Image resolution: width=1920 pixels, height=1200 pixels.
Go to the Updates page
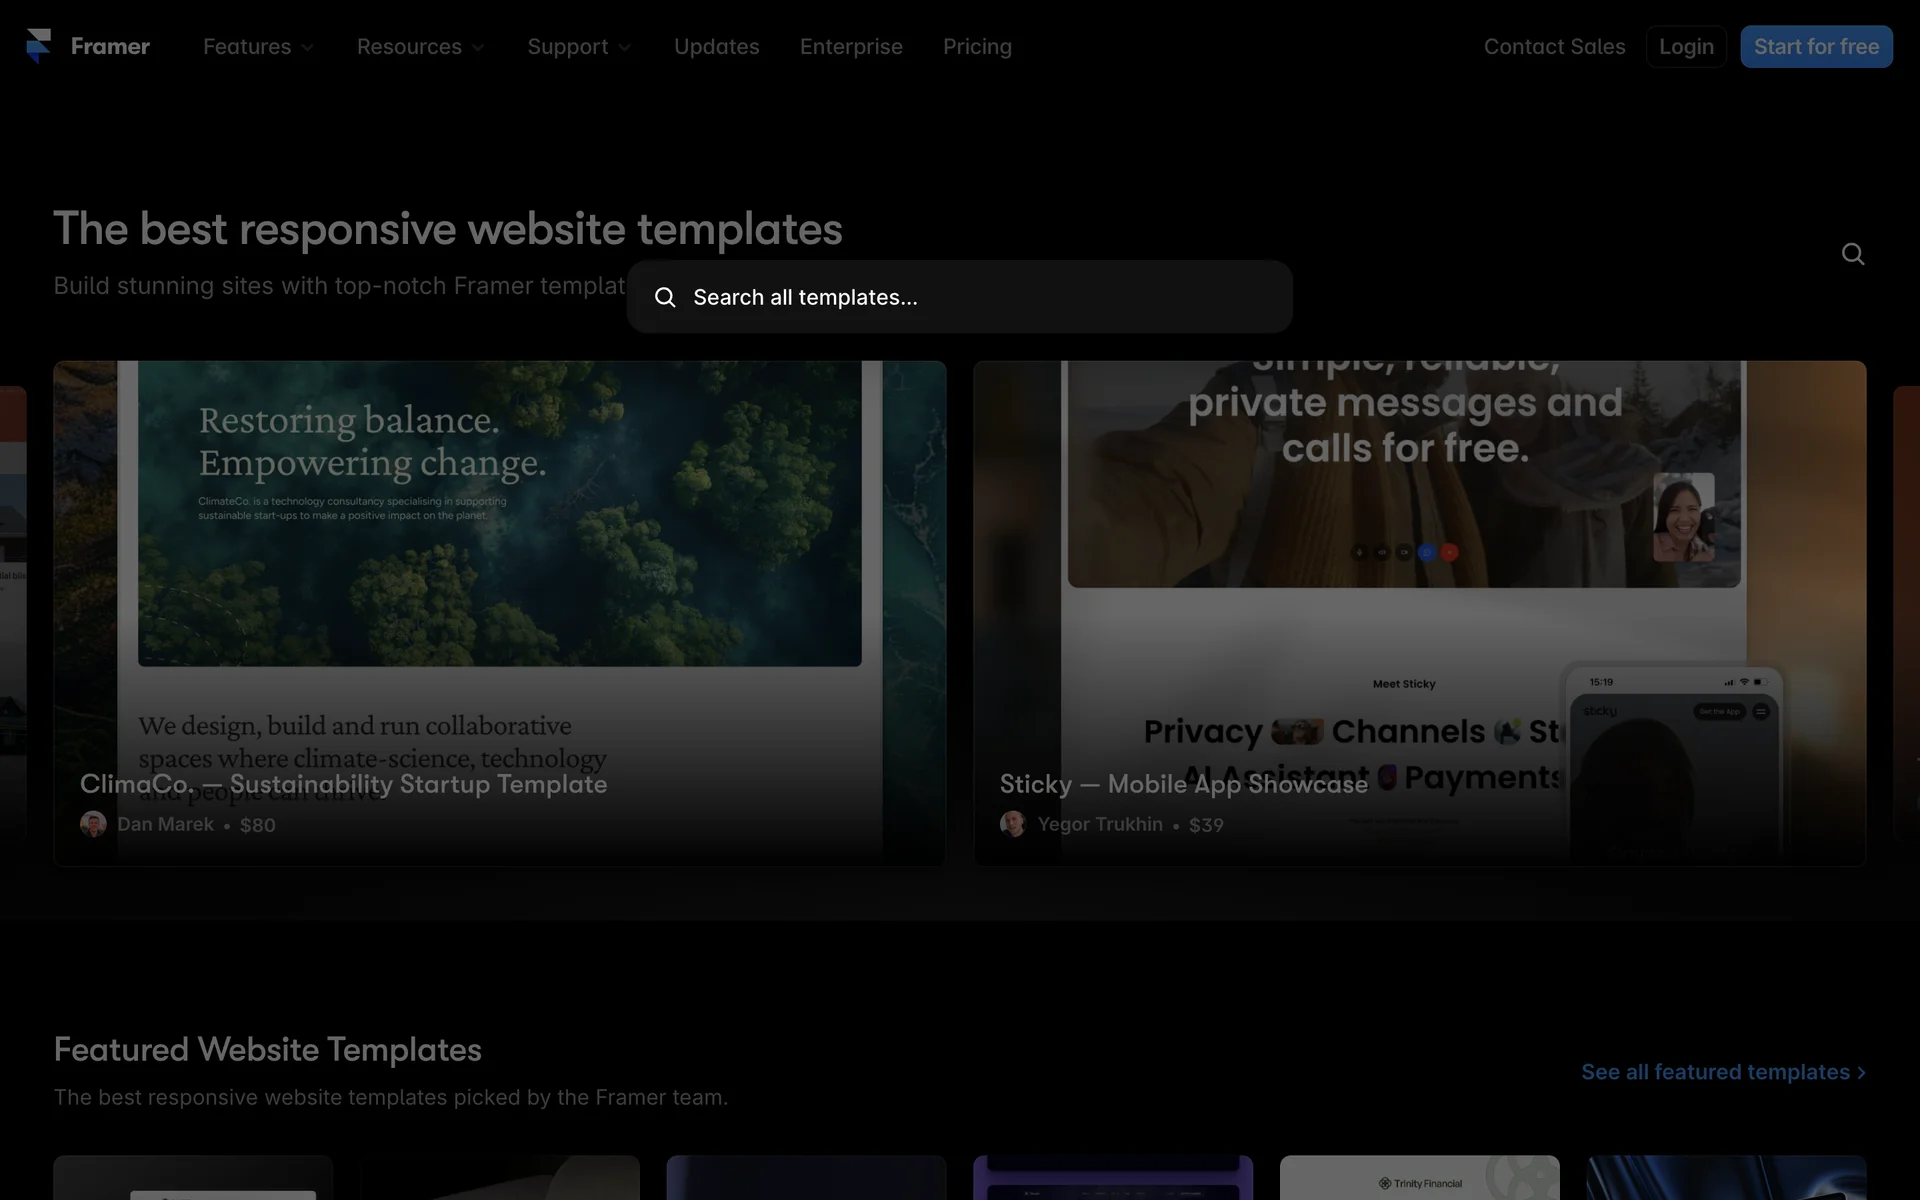(716, 47)
